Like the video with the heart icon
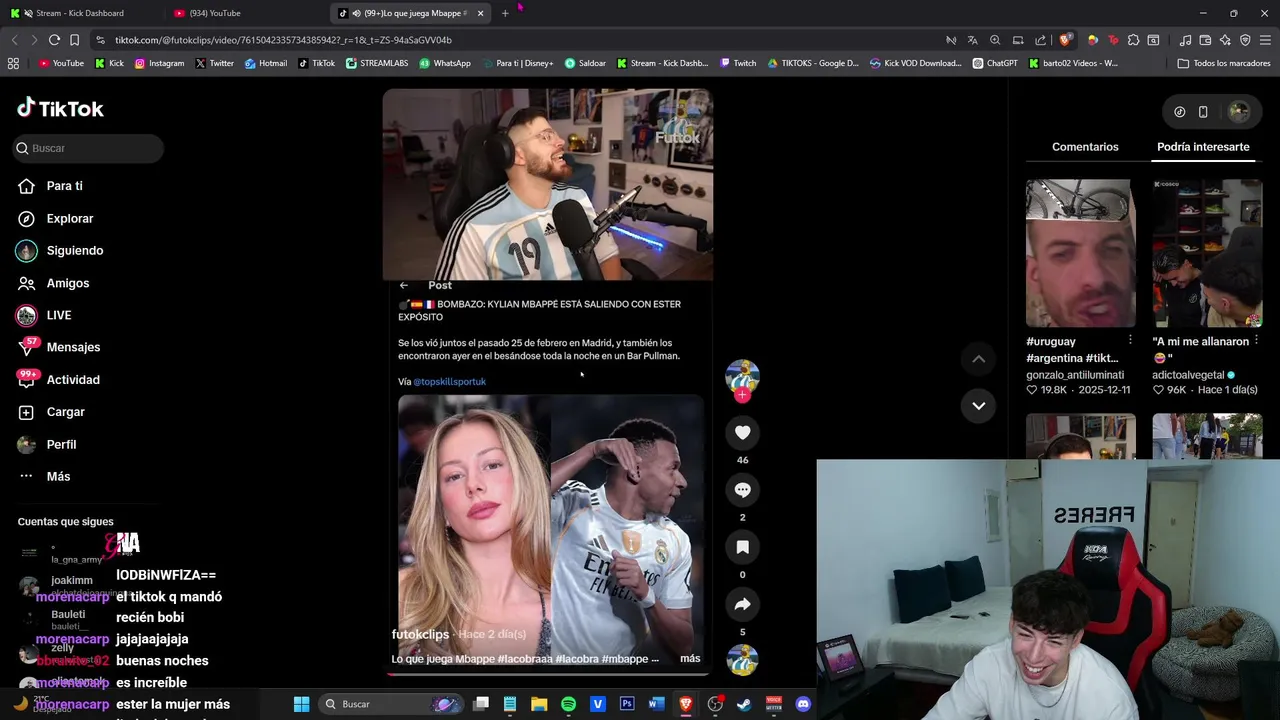Screen dimensions: 1280x720 click(x=742, y=432)
